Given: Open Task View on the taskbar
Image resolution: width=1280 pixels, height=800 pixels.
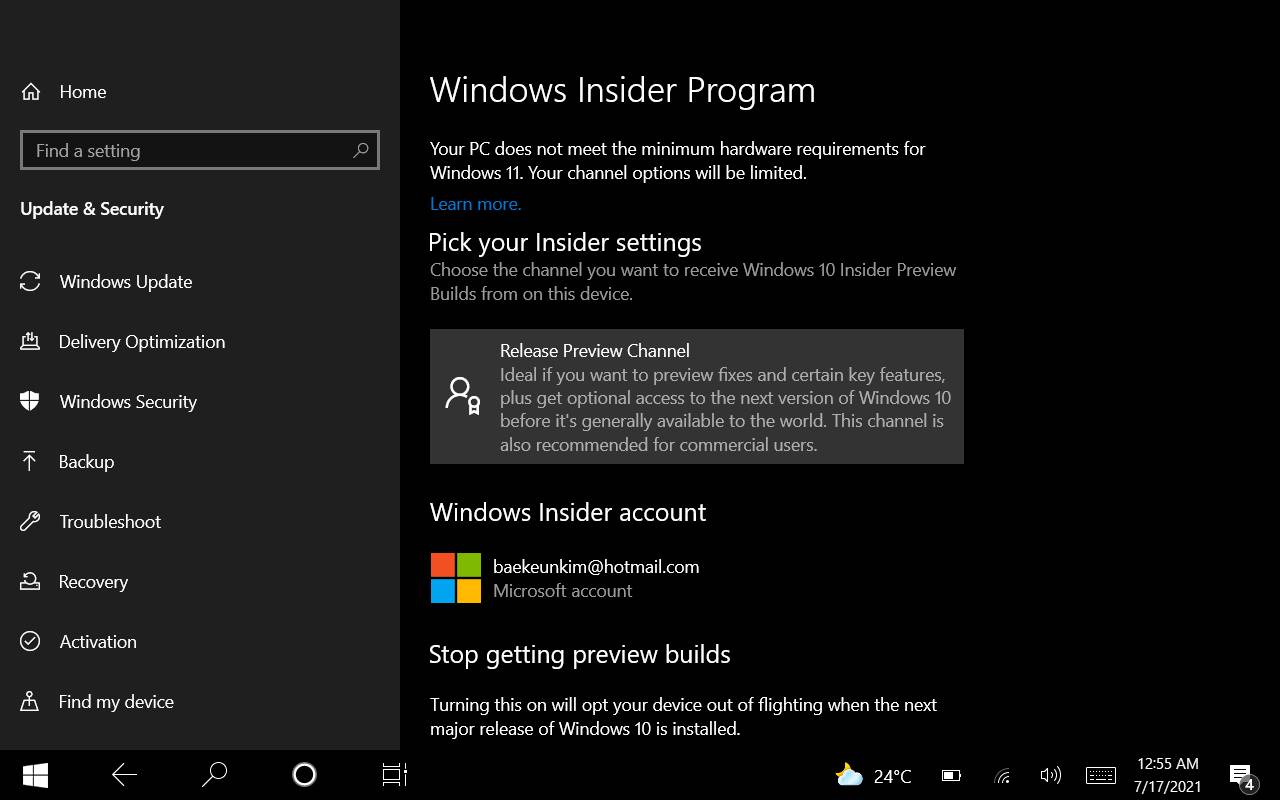Looking at the screenshot, I should point(395,775).
